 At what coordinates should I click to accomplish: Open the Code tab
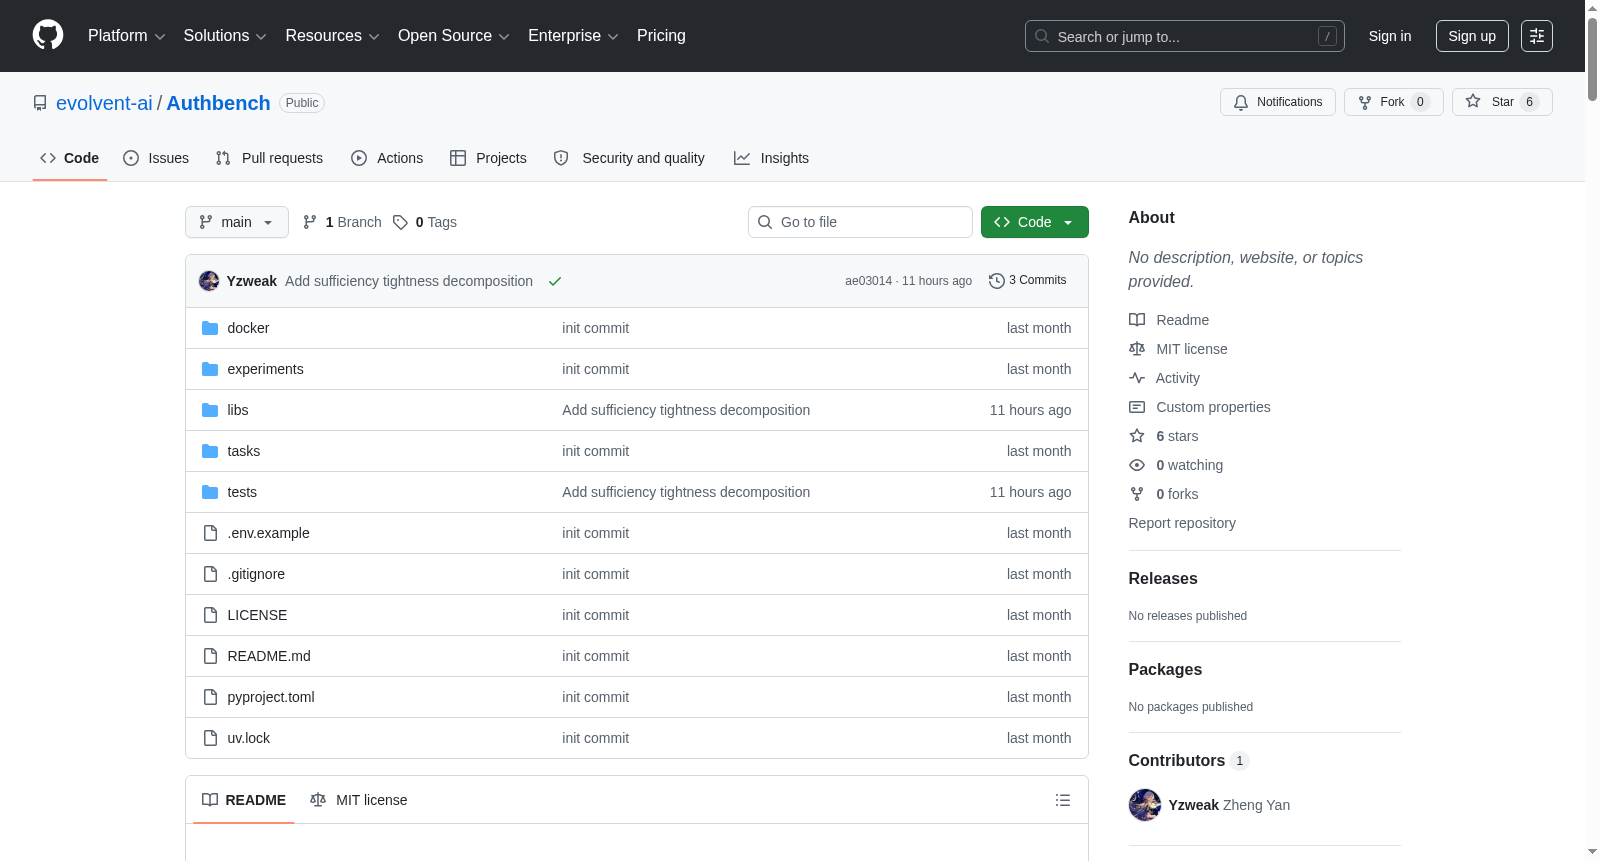click(70, 158)
